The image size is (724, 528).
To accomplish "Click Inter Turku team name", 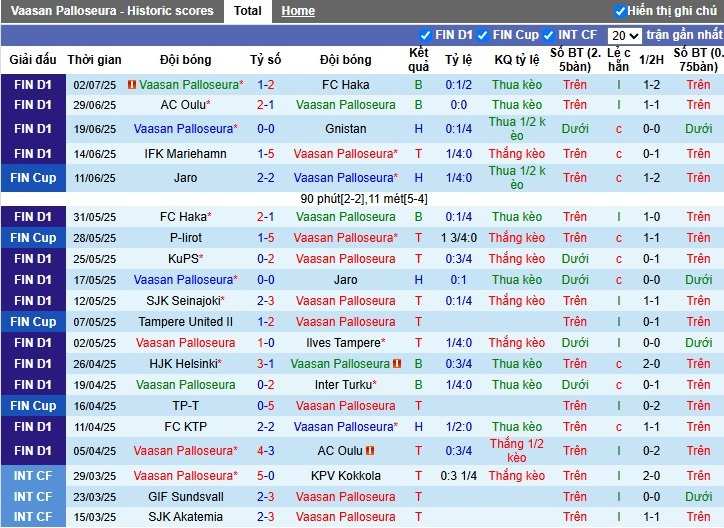I will coord(345,385).
